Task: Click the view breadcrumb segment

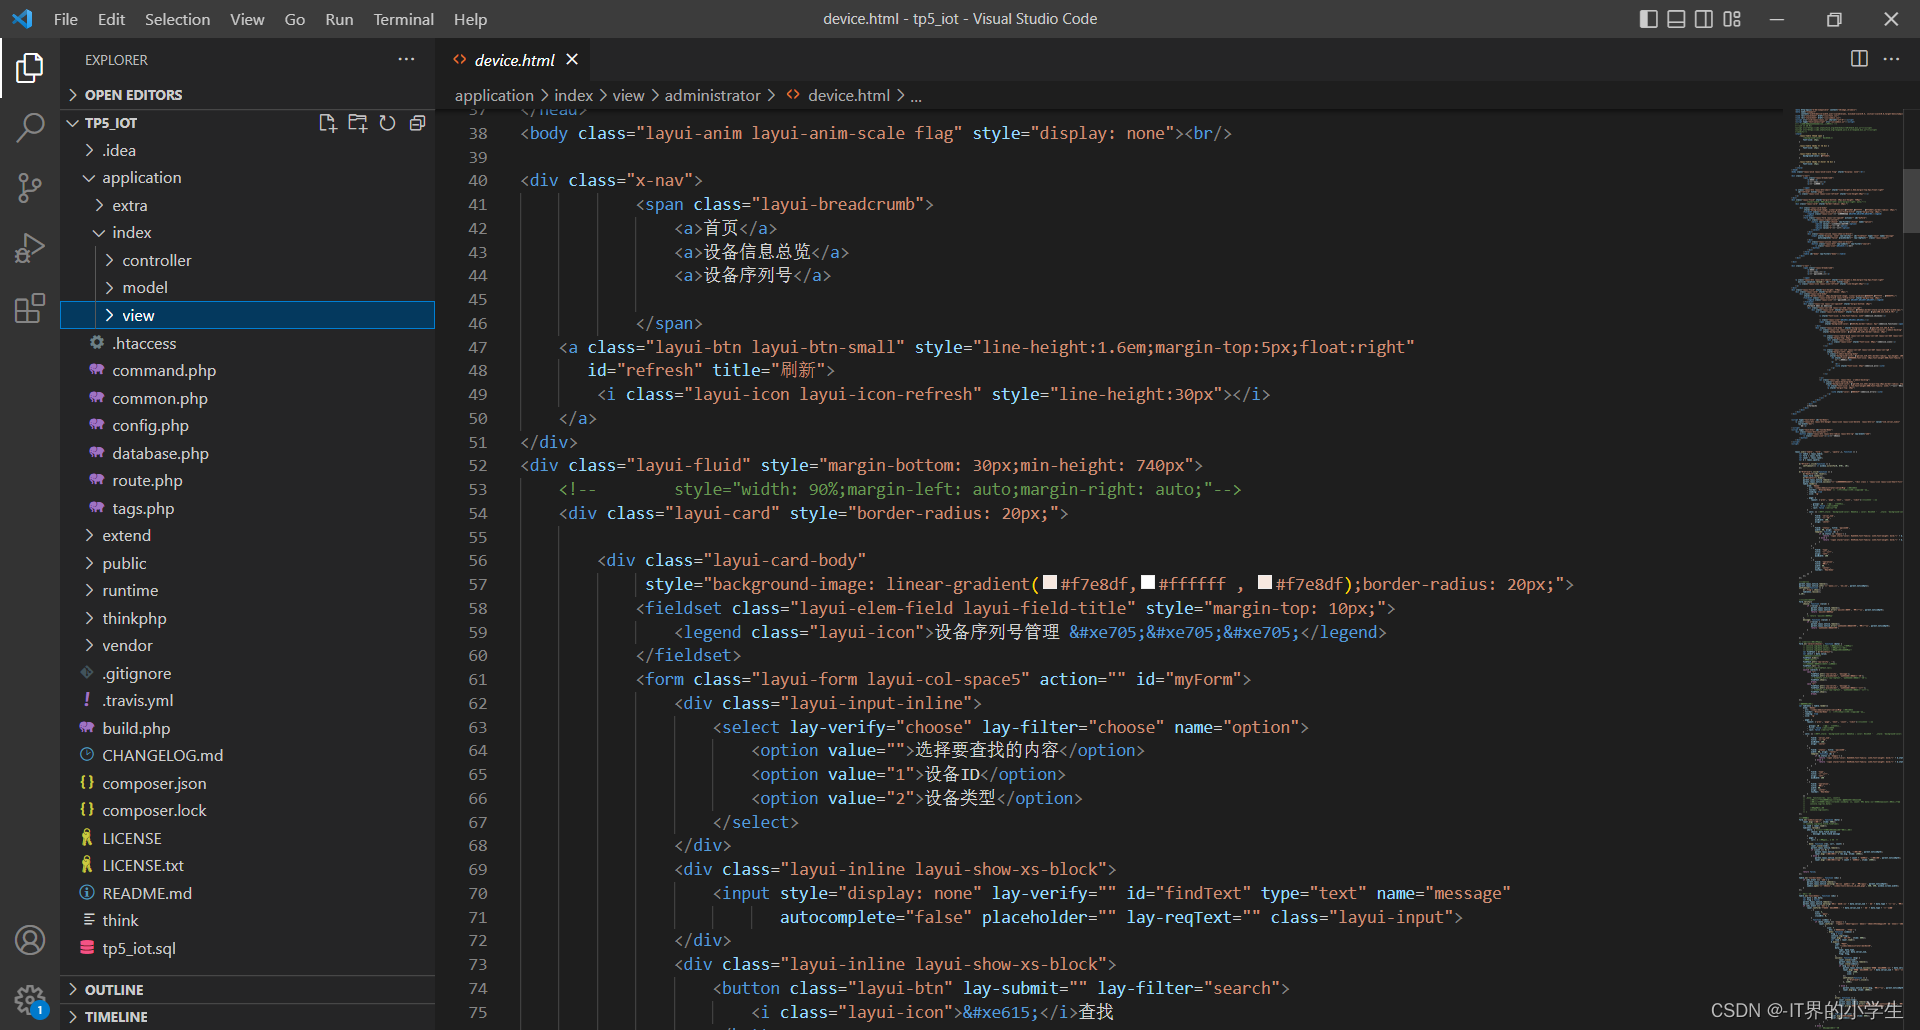Action: 628,96
